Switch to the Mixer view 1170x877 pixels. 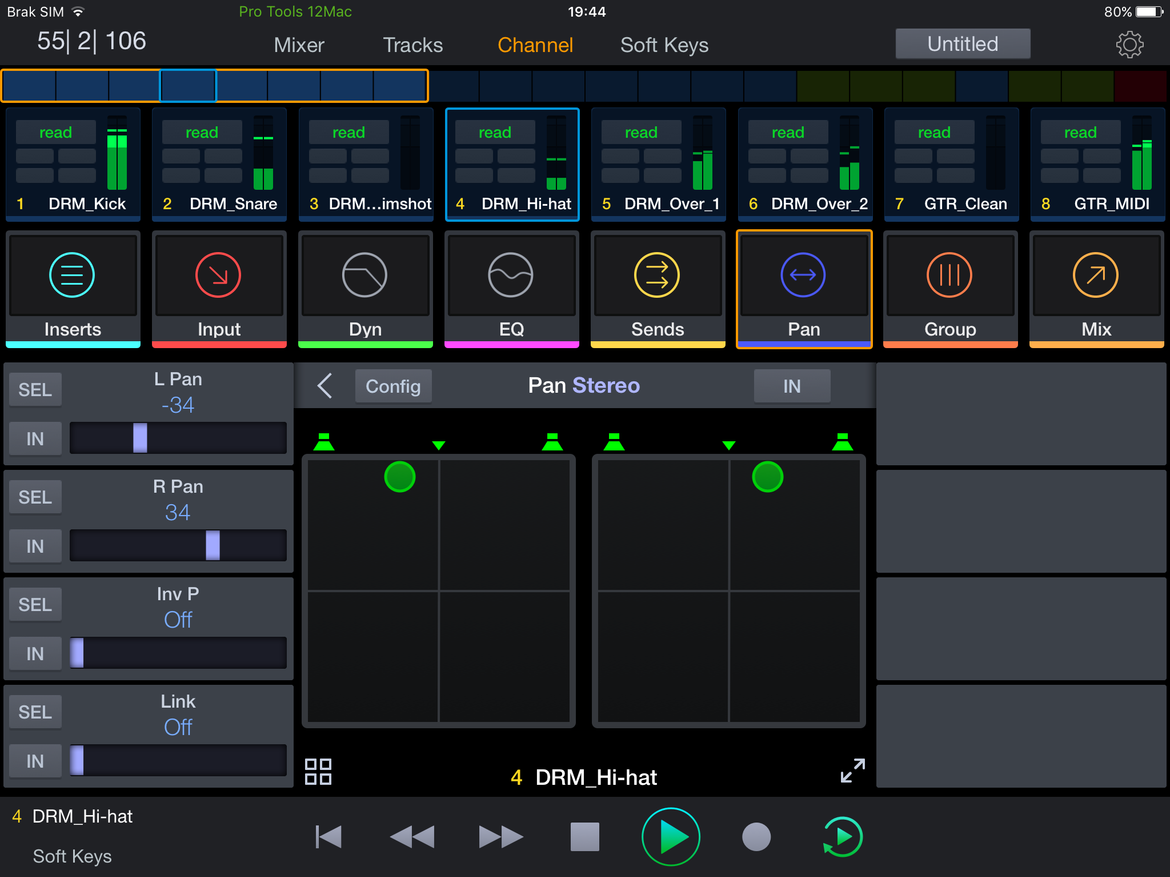[x=298, y=45]
